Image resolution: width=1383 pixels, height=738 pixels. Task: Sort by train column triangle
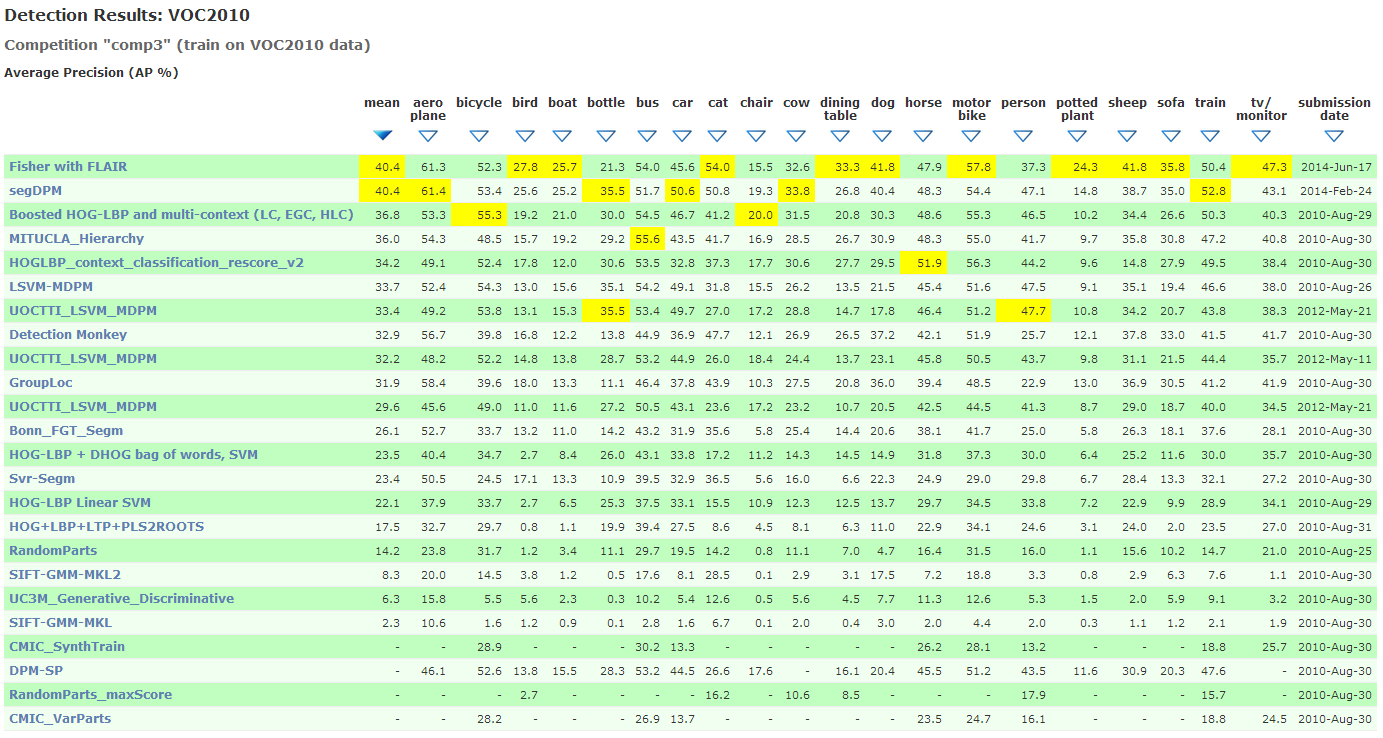1210,136
